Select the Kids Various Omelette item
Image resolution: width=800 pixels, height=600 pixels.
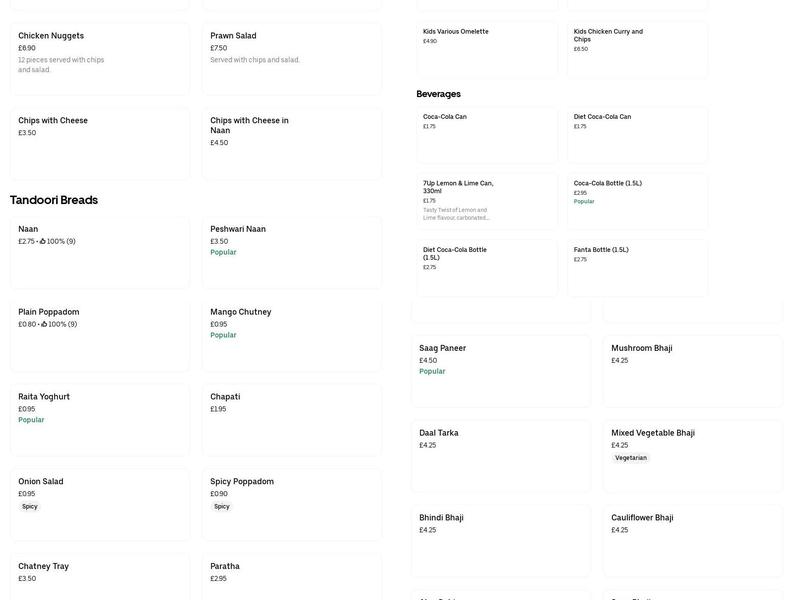click(x=487, y=48)
